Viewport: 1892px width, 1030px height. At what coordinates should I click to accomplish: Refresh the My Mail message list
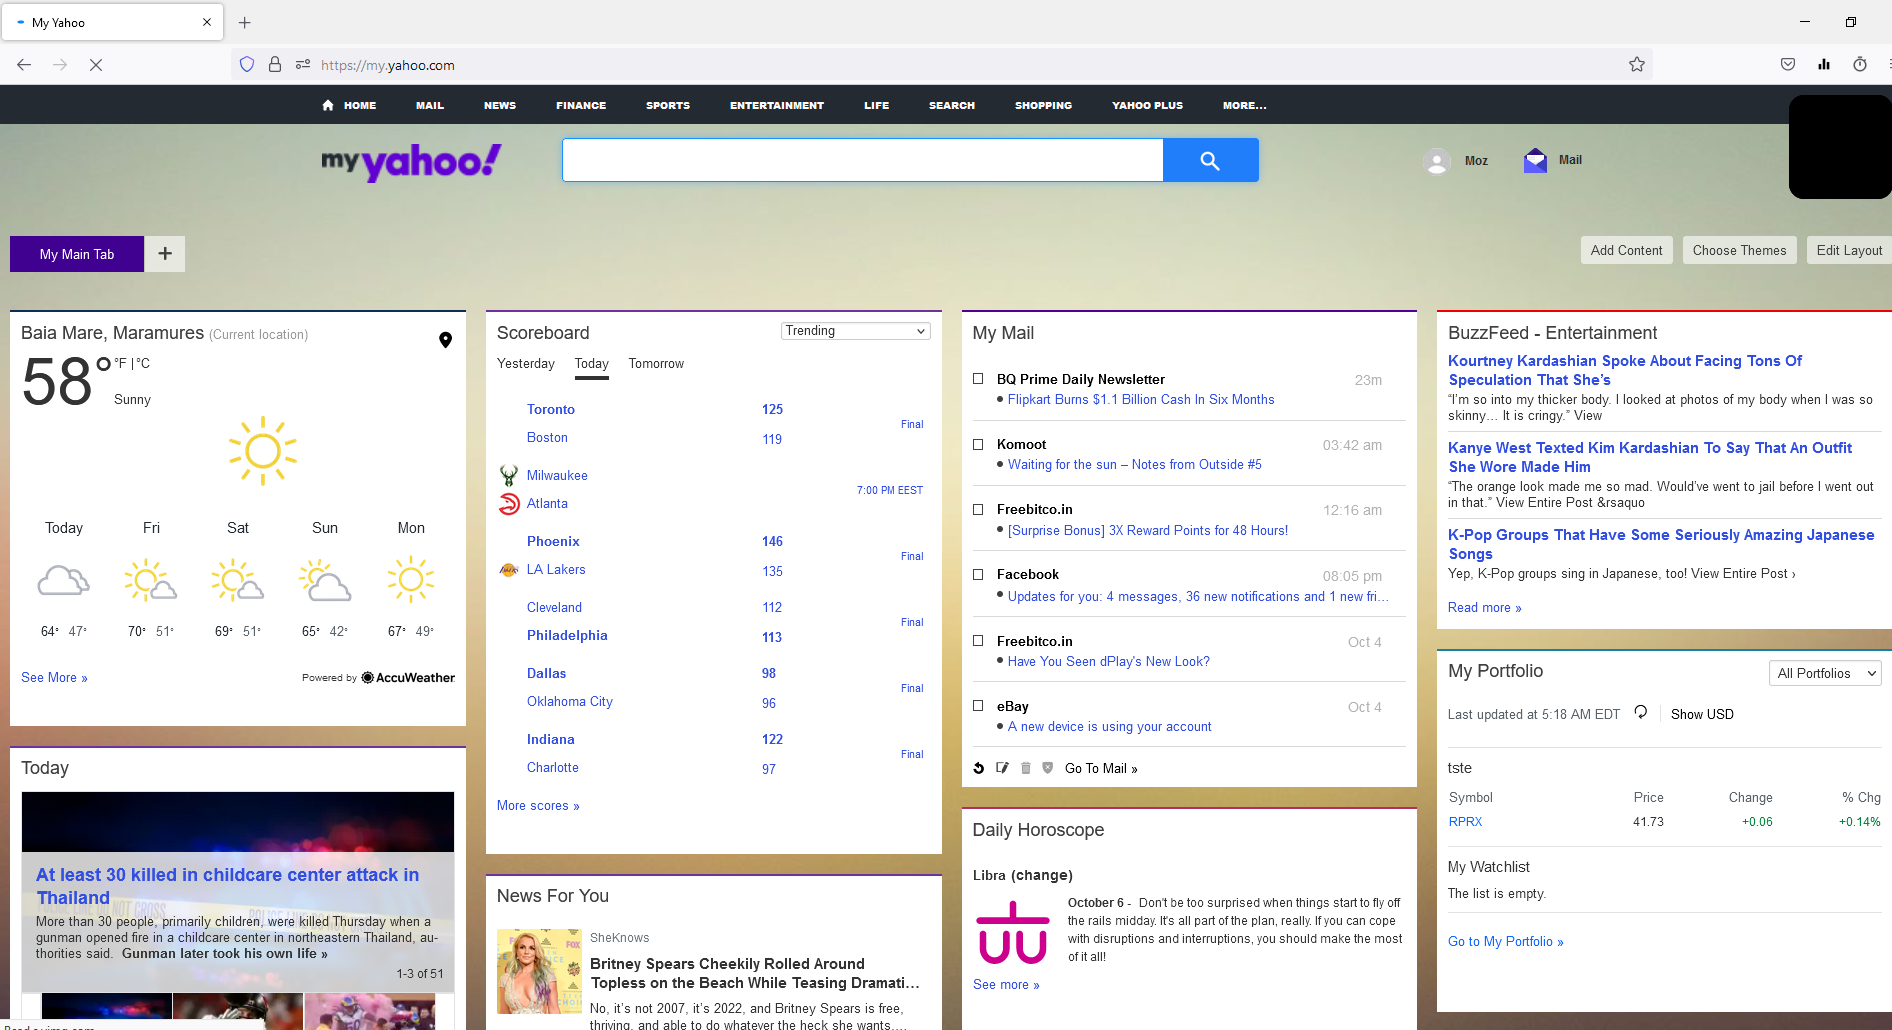(x=978, y=768)
